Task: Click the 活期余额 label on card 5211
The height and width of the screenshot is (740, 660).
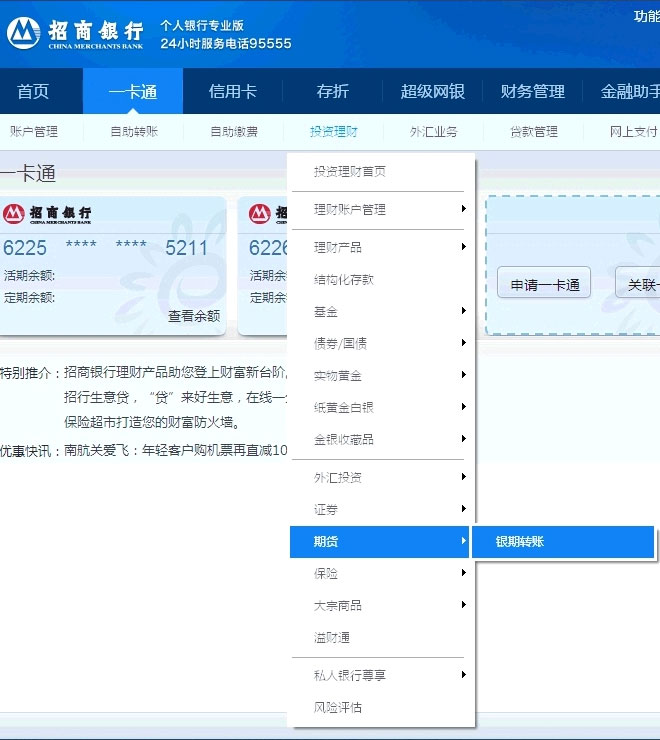Action: click(x=29, y=275)
